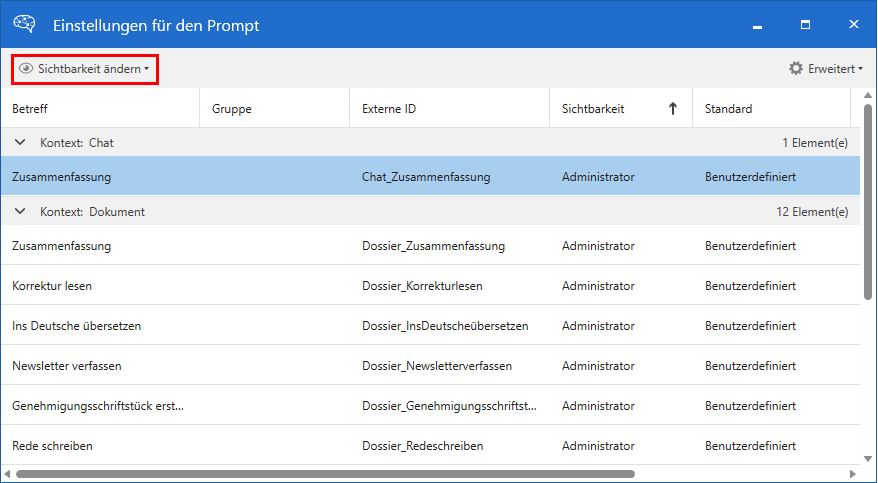Click the brain icon in title bar
Image resolution: width=878 pixels, height=483 pixels.
coord(25,25)
